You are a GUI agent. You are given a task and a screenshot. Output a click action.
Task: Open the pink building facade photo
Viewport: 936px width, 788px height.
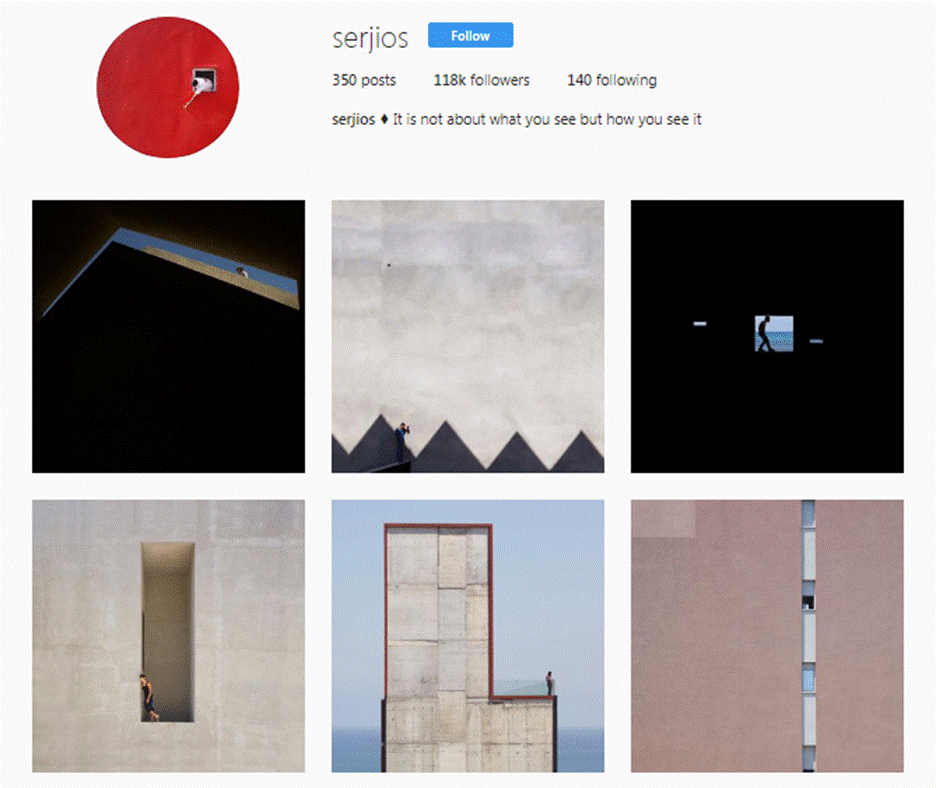pyautogui.click(x=767, y=636)
